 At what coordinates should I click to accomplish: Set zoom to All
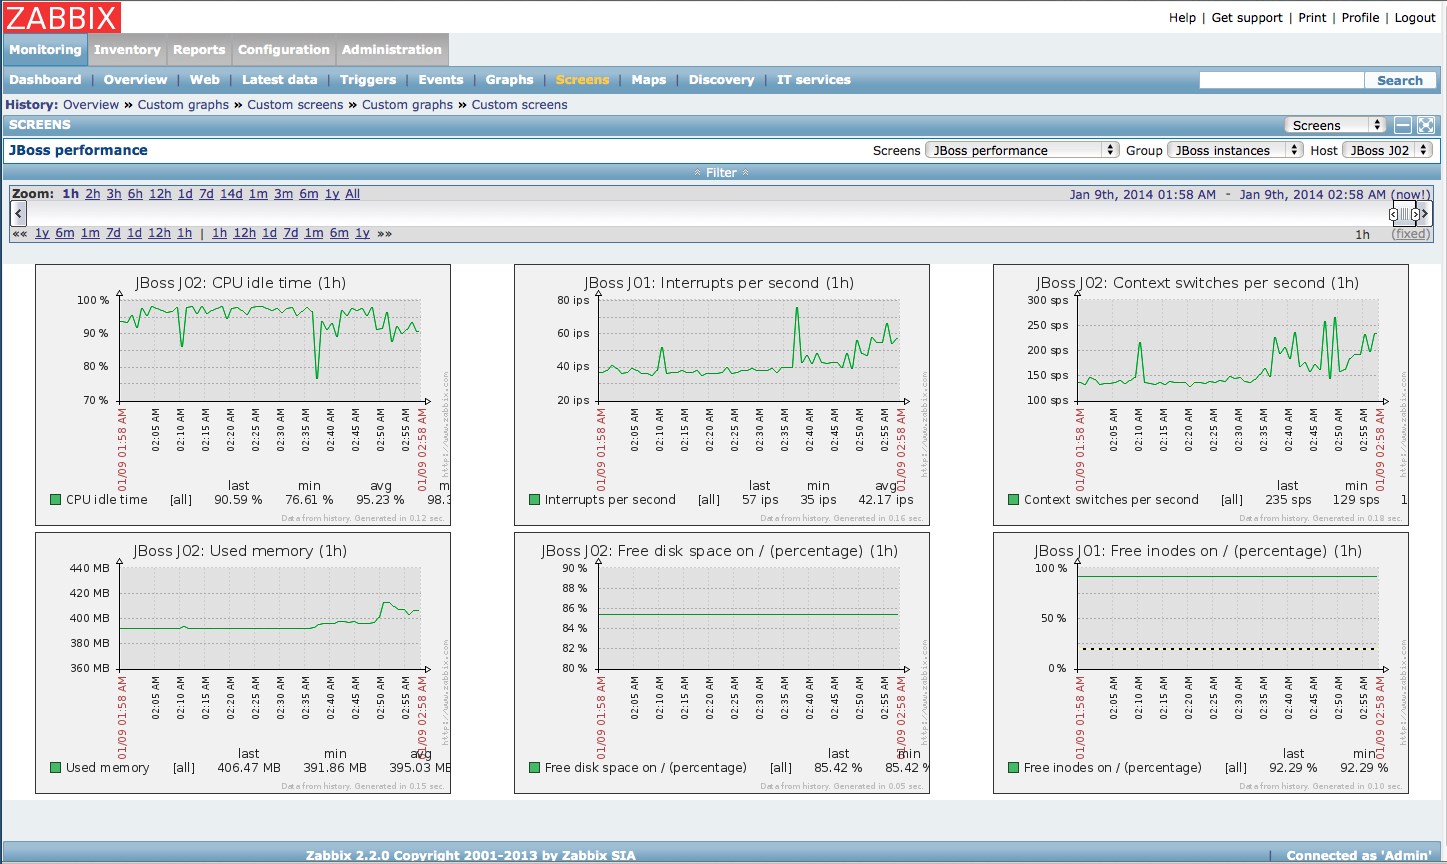(x=353, y=194)
